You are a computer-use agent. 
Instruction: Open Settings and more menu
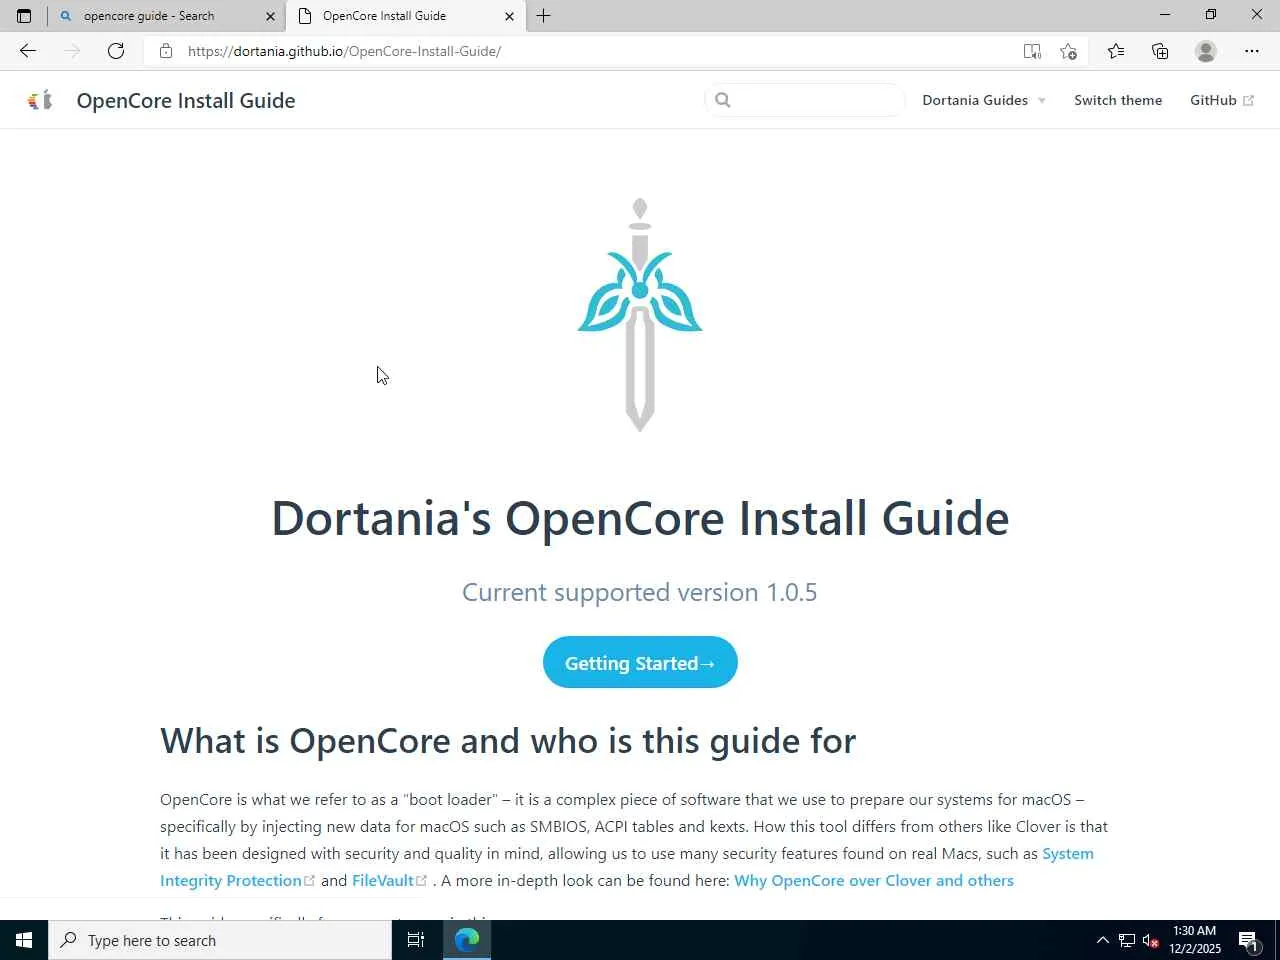click(1252, 51)
